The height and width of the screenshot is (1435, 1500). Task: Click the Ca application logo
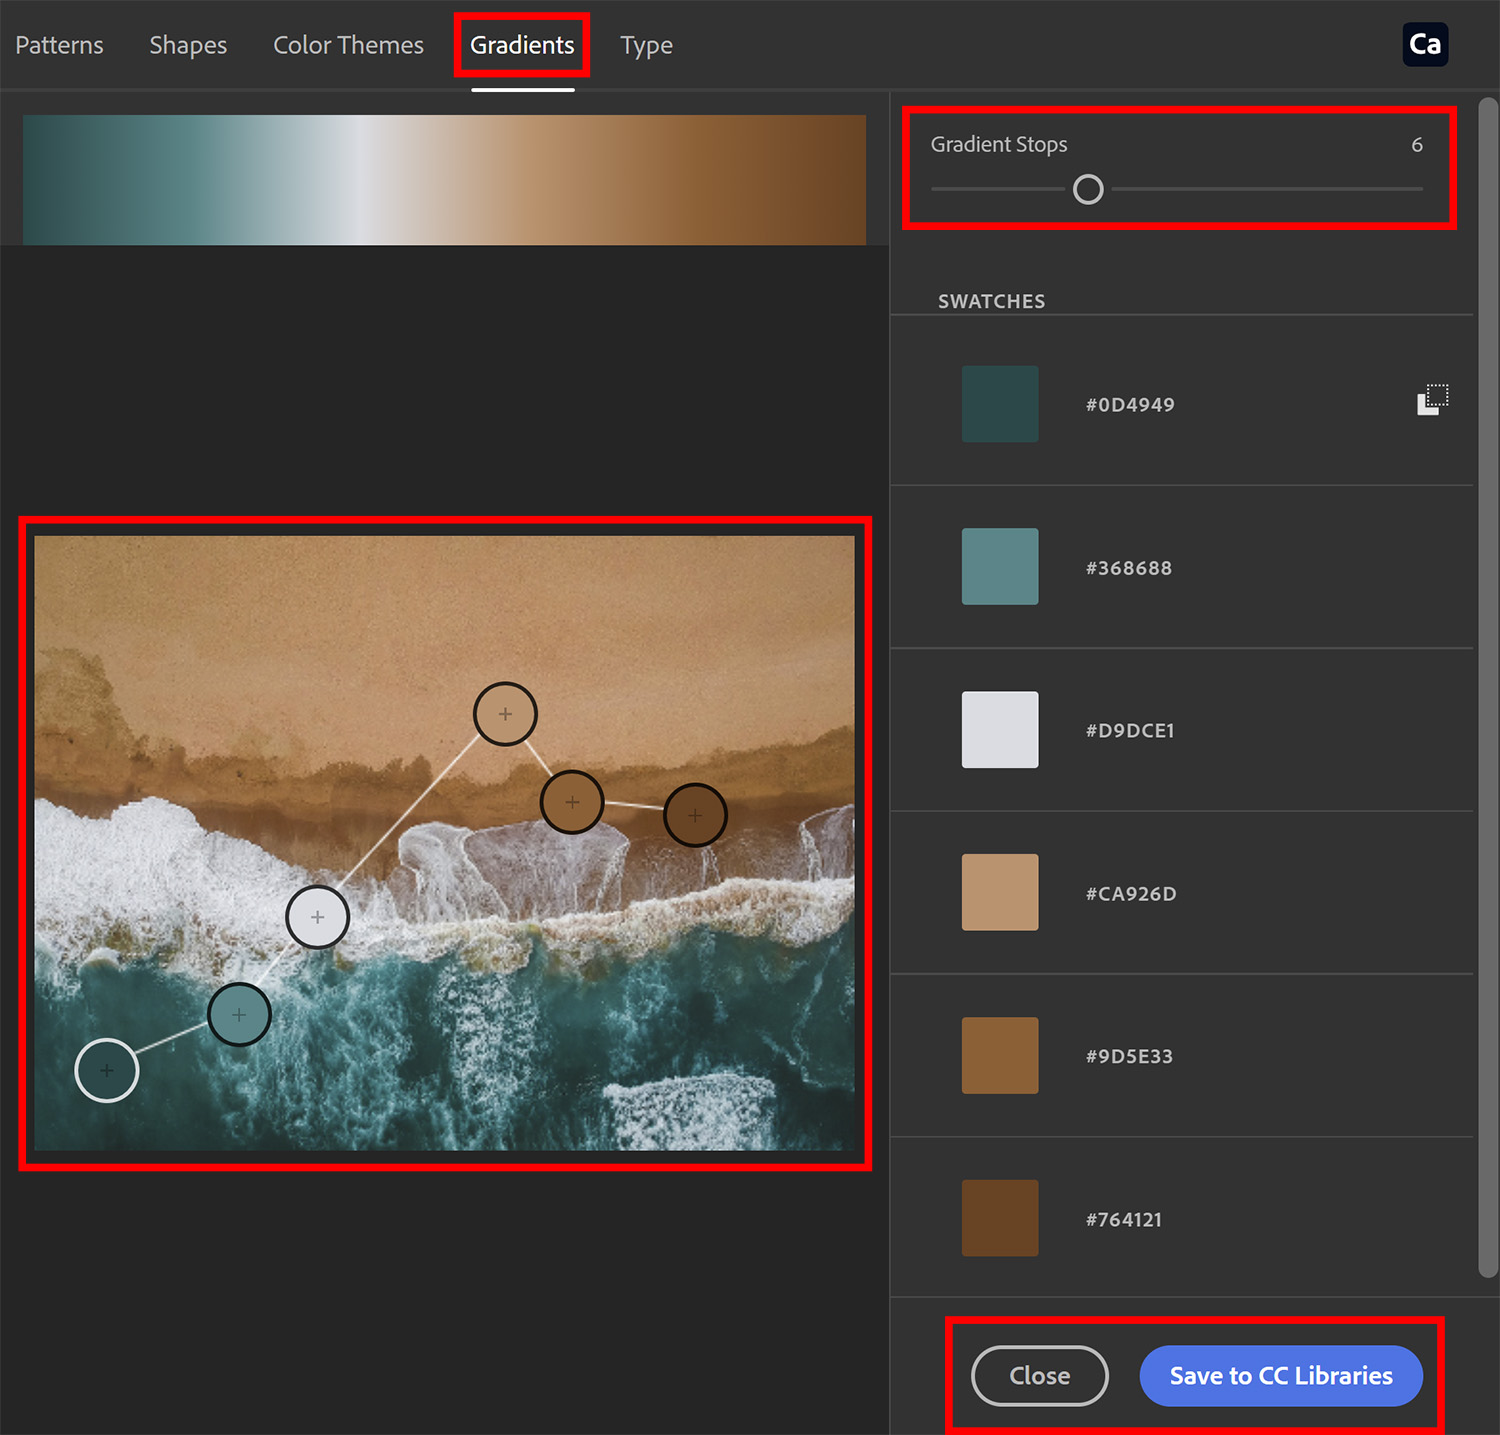pyautogui.click(x=1425, y=44)
